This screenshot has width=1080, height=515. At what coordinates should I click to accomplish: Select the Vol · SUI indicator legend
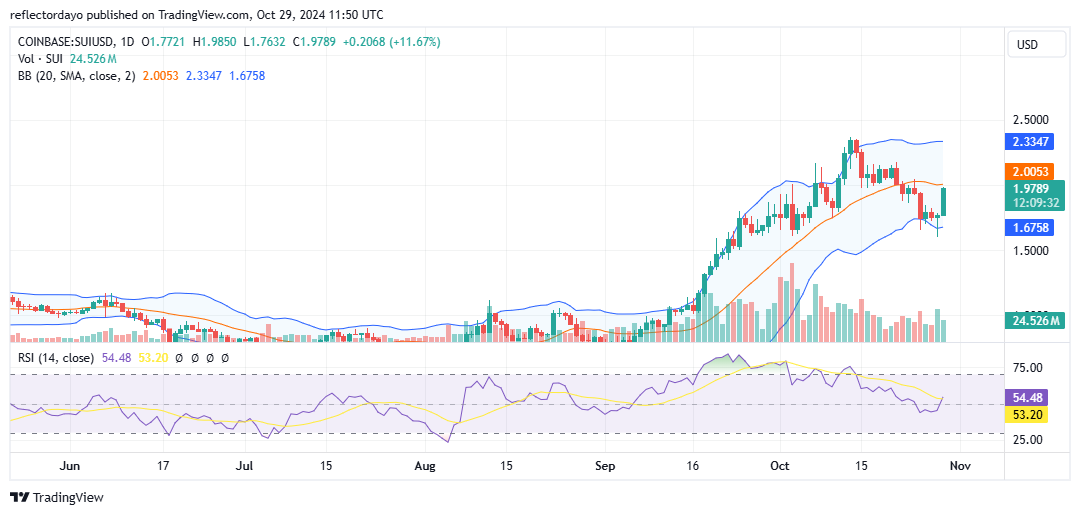click(x=41, y=59)
